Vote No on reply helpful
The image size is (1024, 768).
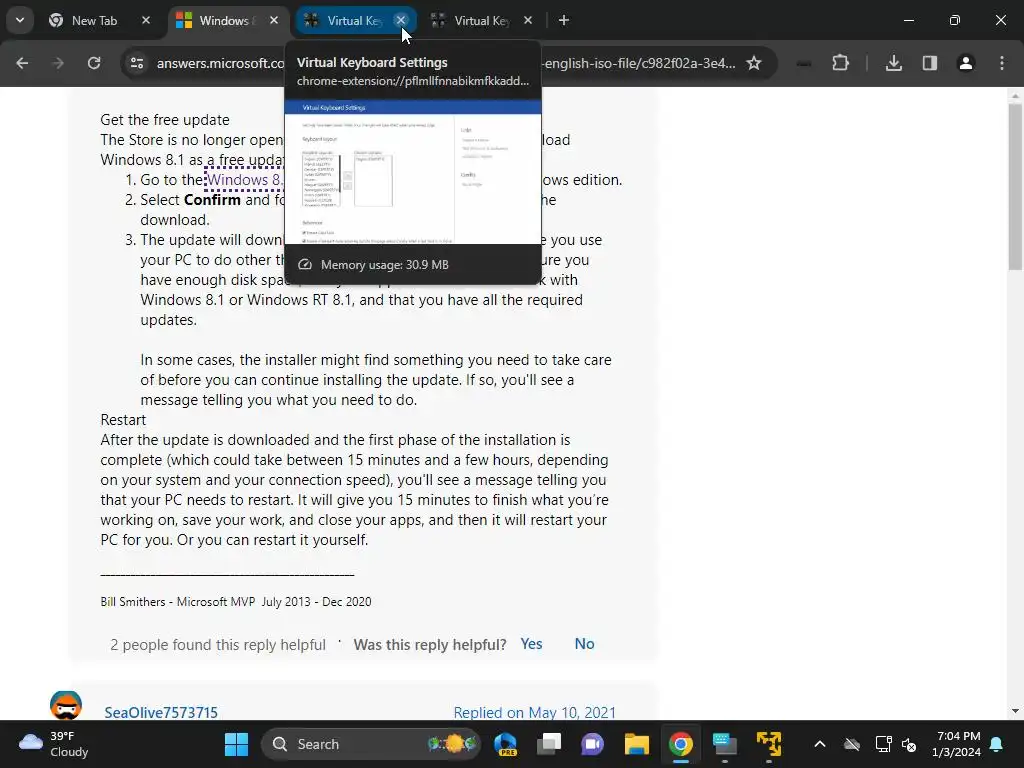click(x=584, y=644)
